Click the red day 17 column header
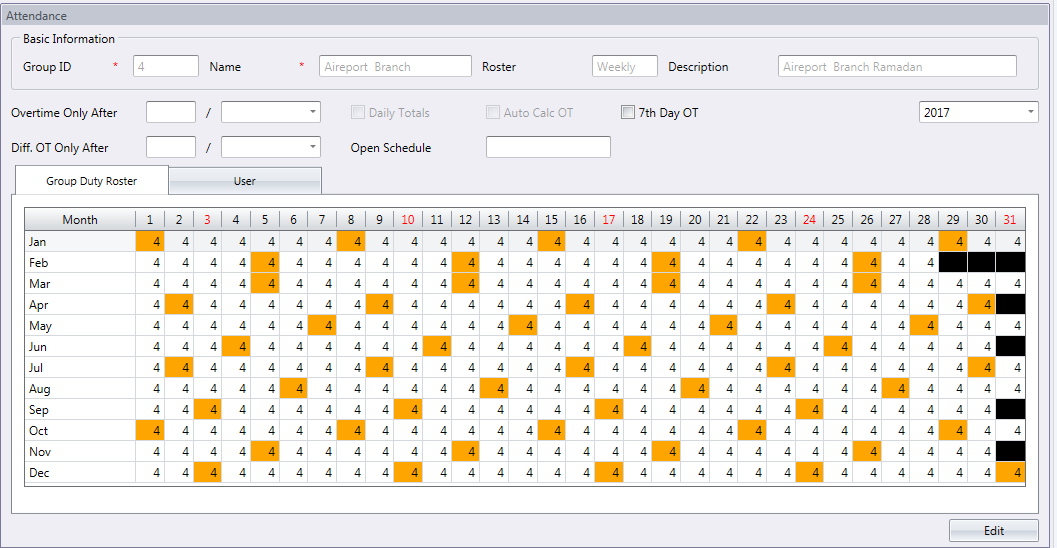The height and width of the screenshot is (548, 1057). [x=609, y=220]
